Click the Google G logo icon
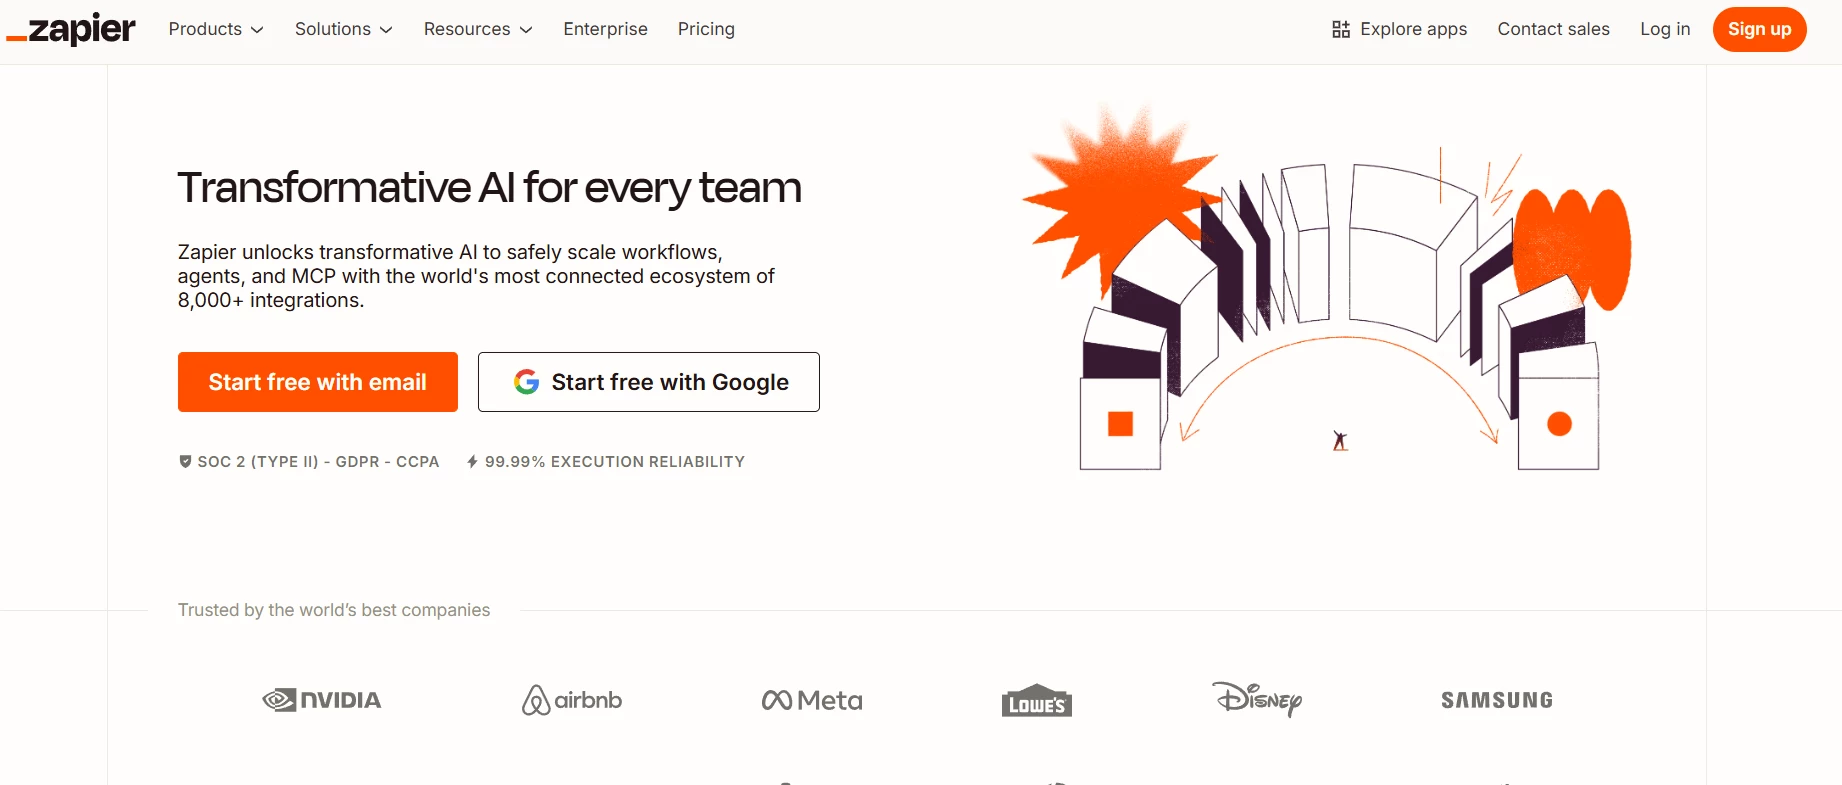 (527, 382)
